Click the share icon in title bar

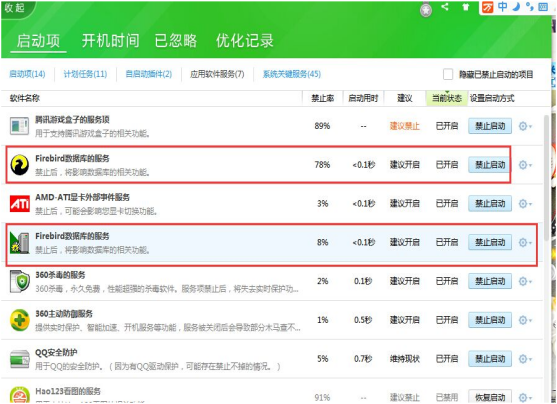pos(445,6)
